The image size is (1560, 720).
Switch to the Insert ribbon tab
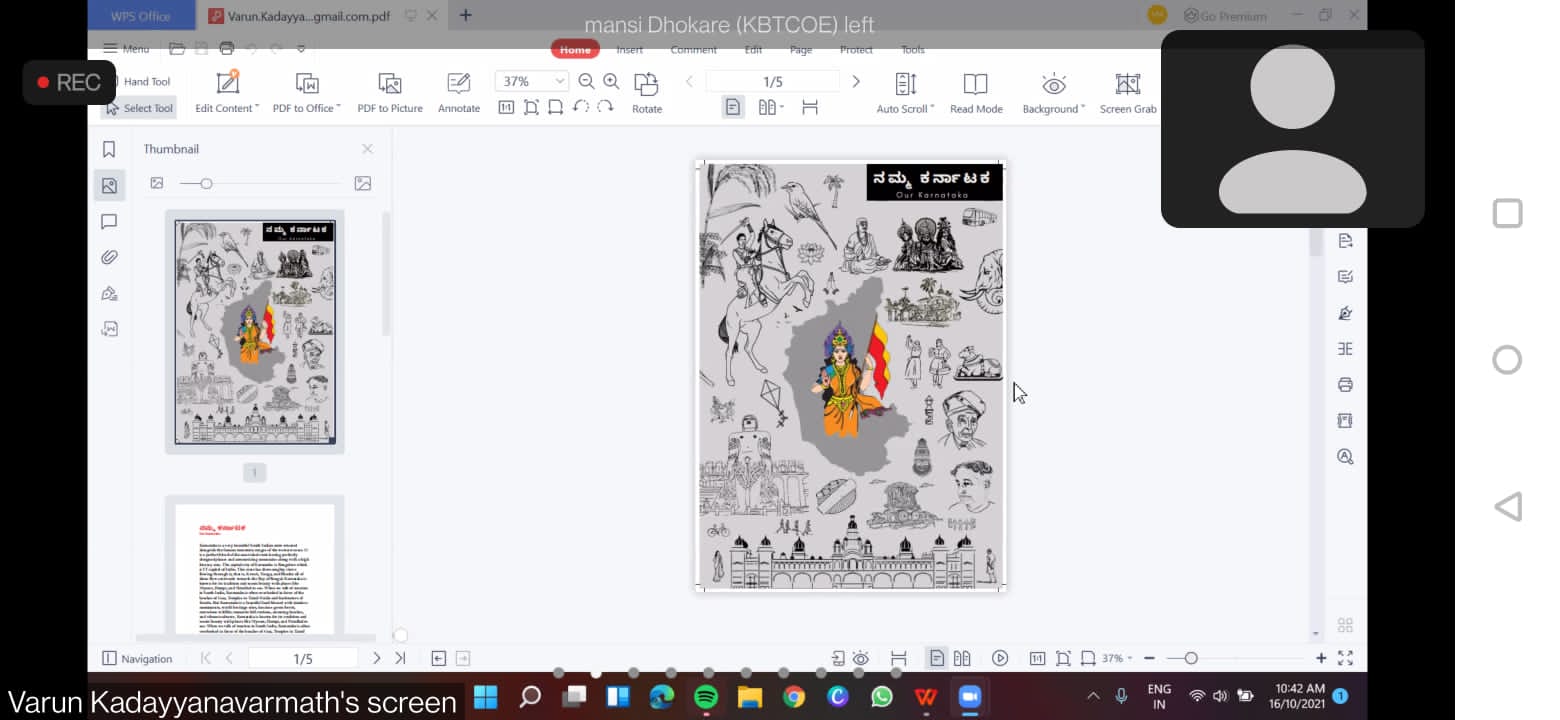pyautogui.click(x=630, y=49)
